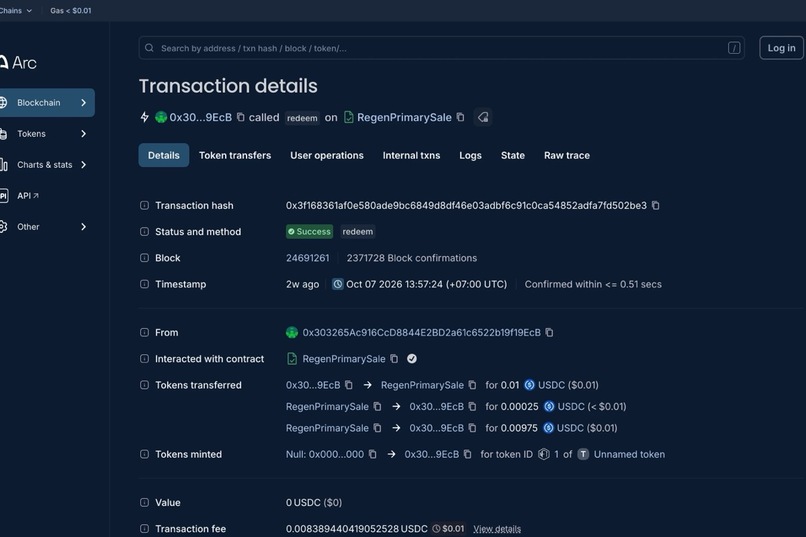Click the info icon for Tokens minted
806x537 pixels.
point(144,454)
